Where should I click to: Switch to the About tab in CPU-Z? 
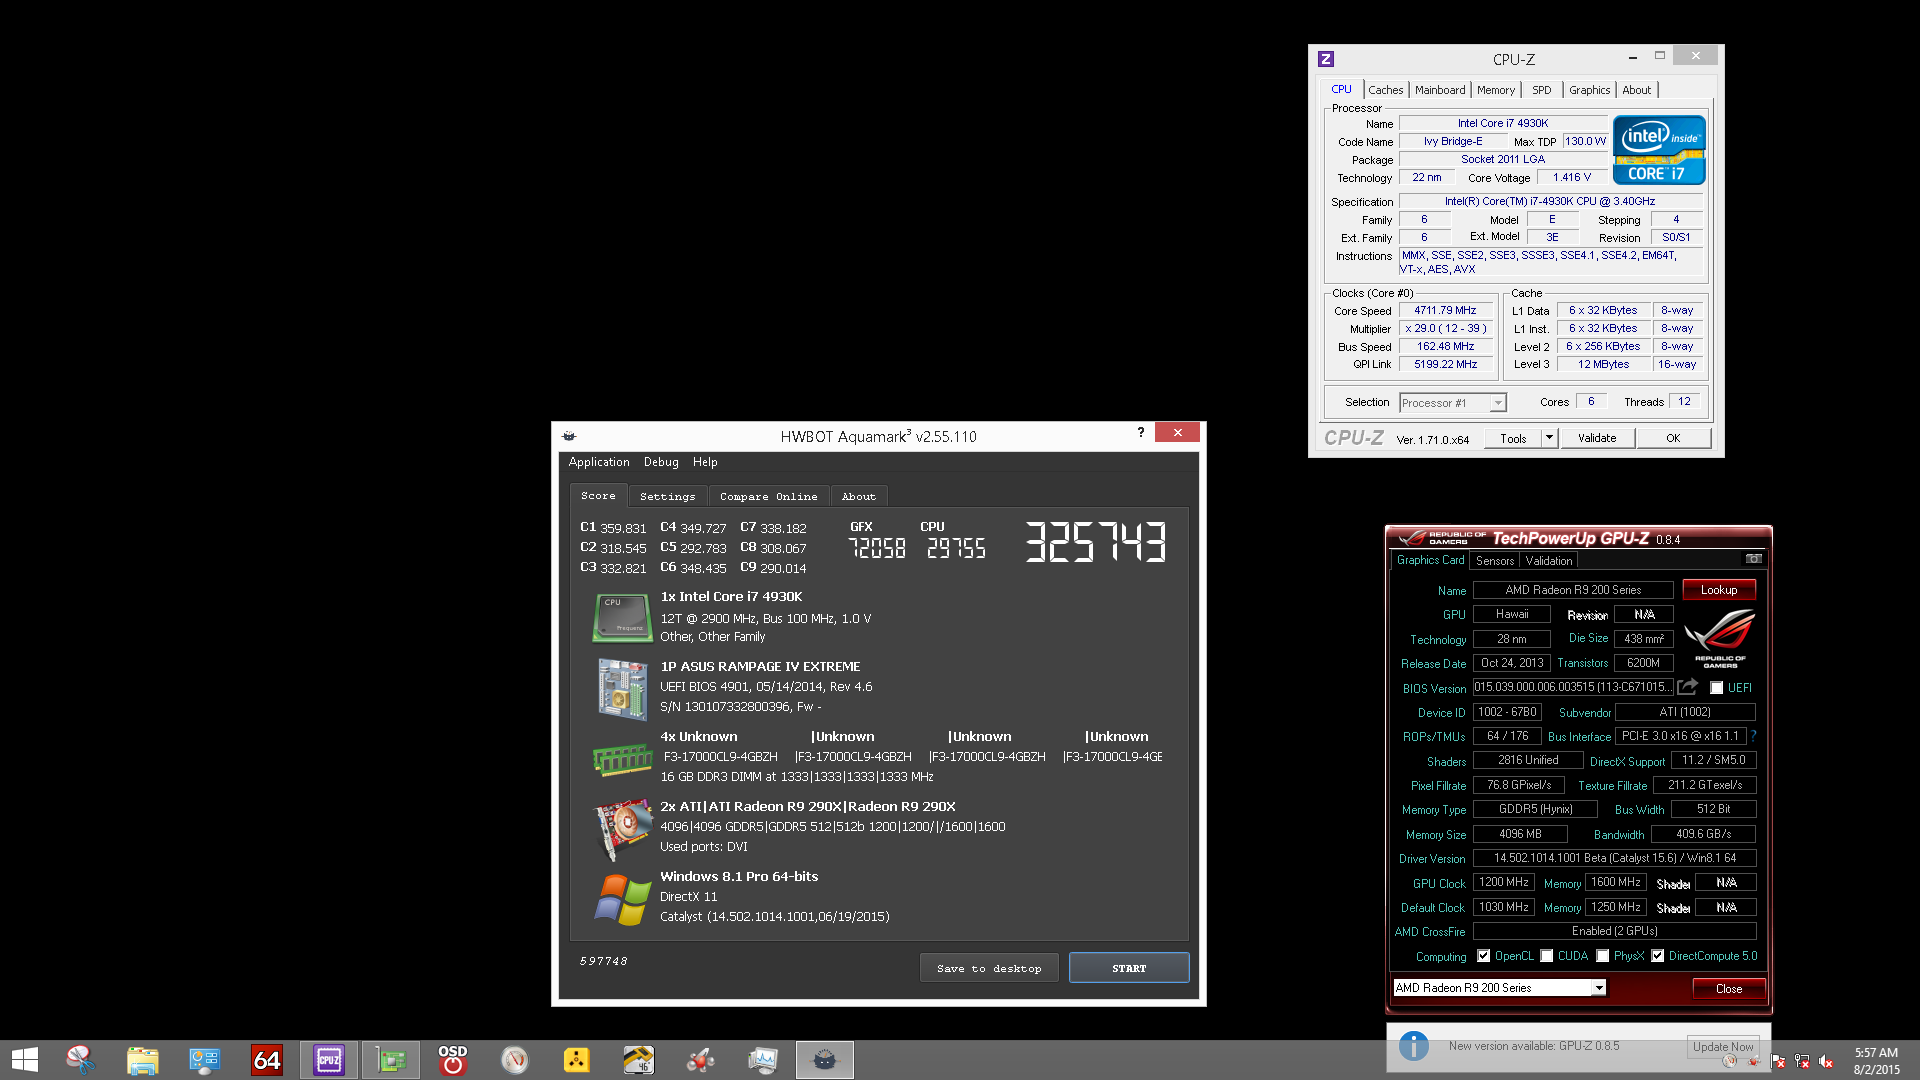pos(1636,90)
